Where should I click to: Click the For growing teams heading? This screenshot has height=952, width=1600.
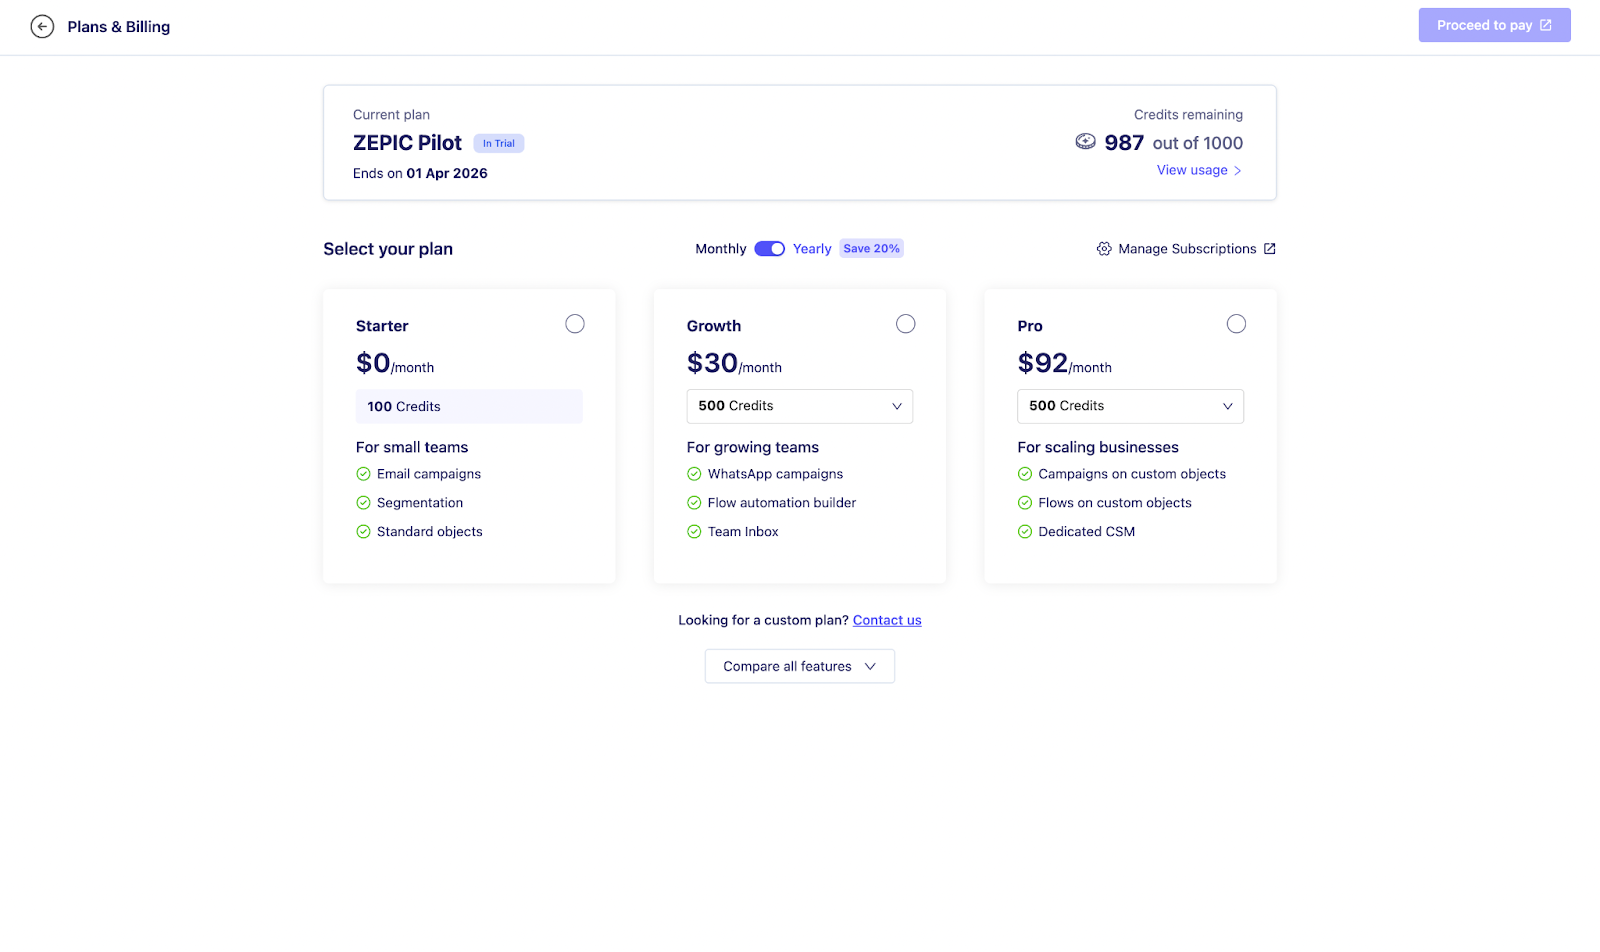coord(753,447)
